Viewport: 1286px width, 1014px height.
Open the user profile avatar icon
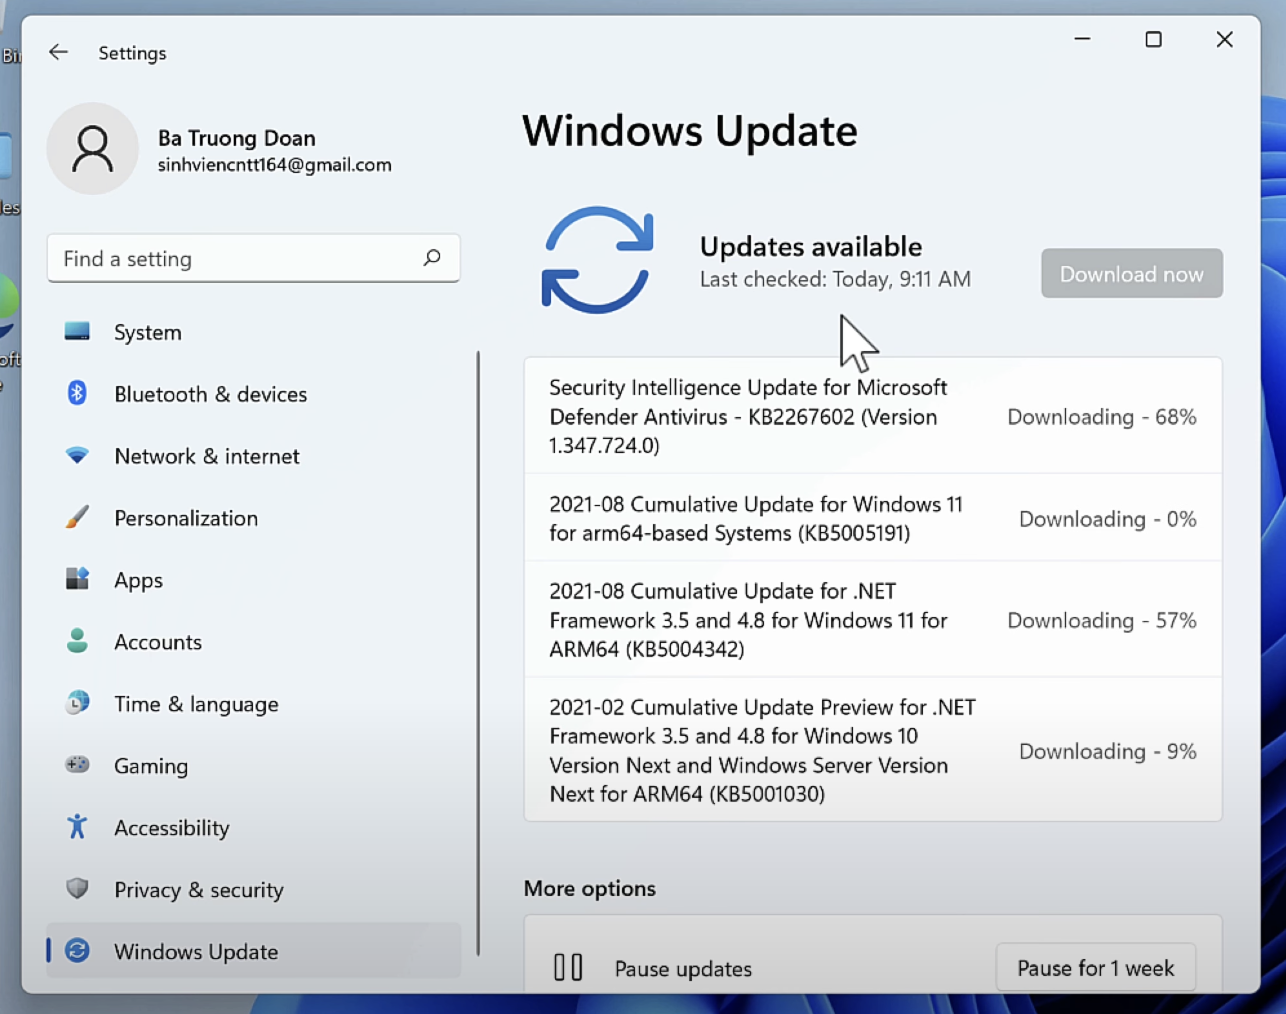click(92, 148)
